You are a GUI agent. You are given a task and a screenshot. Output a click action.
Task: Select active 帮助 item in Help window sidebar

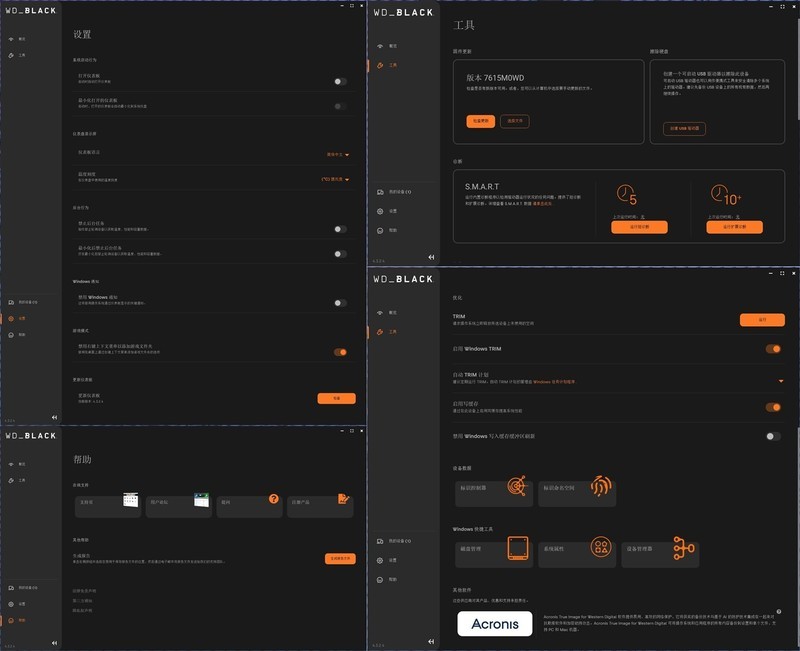pos(17,621)
